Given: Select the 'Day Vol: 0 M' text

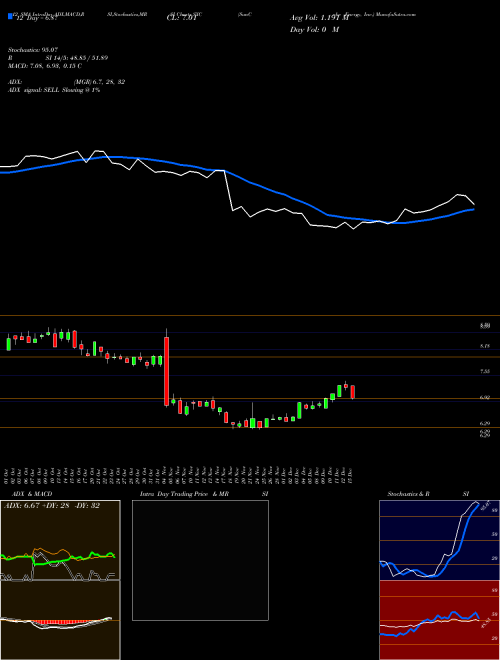Looking at the screenshot, I should coord(314,30).
